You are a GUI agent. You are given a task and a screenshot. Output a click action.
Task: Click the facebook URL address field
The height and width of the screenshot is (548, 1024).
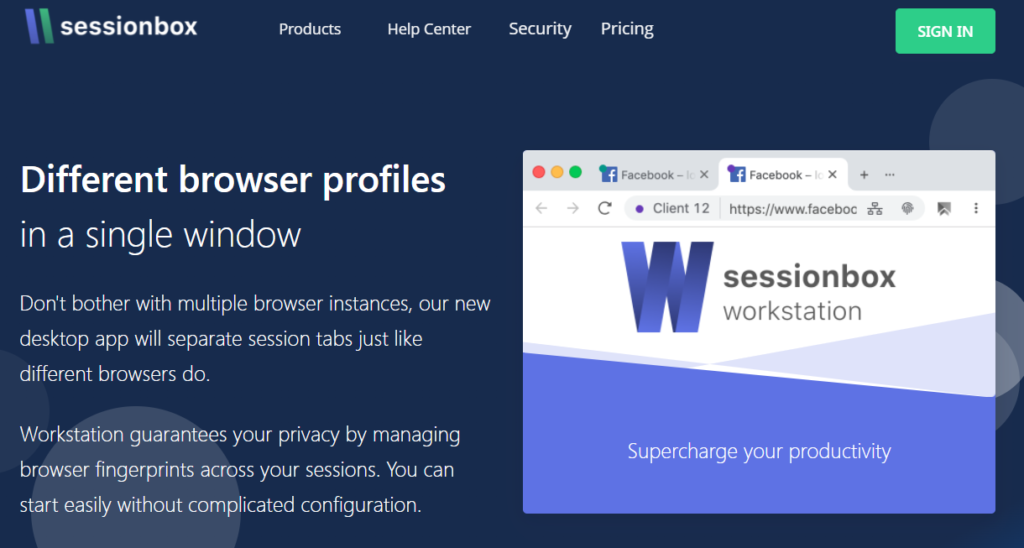coord(793,209)
